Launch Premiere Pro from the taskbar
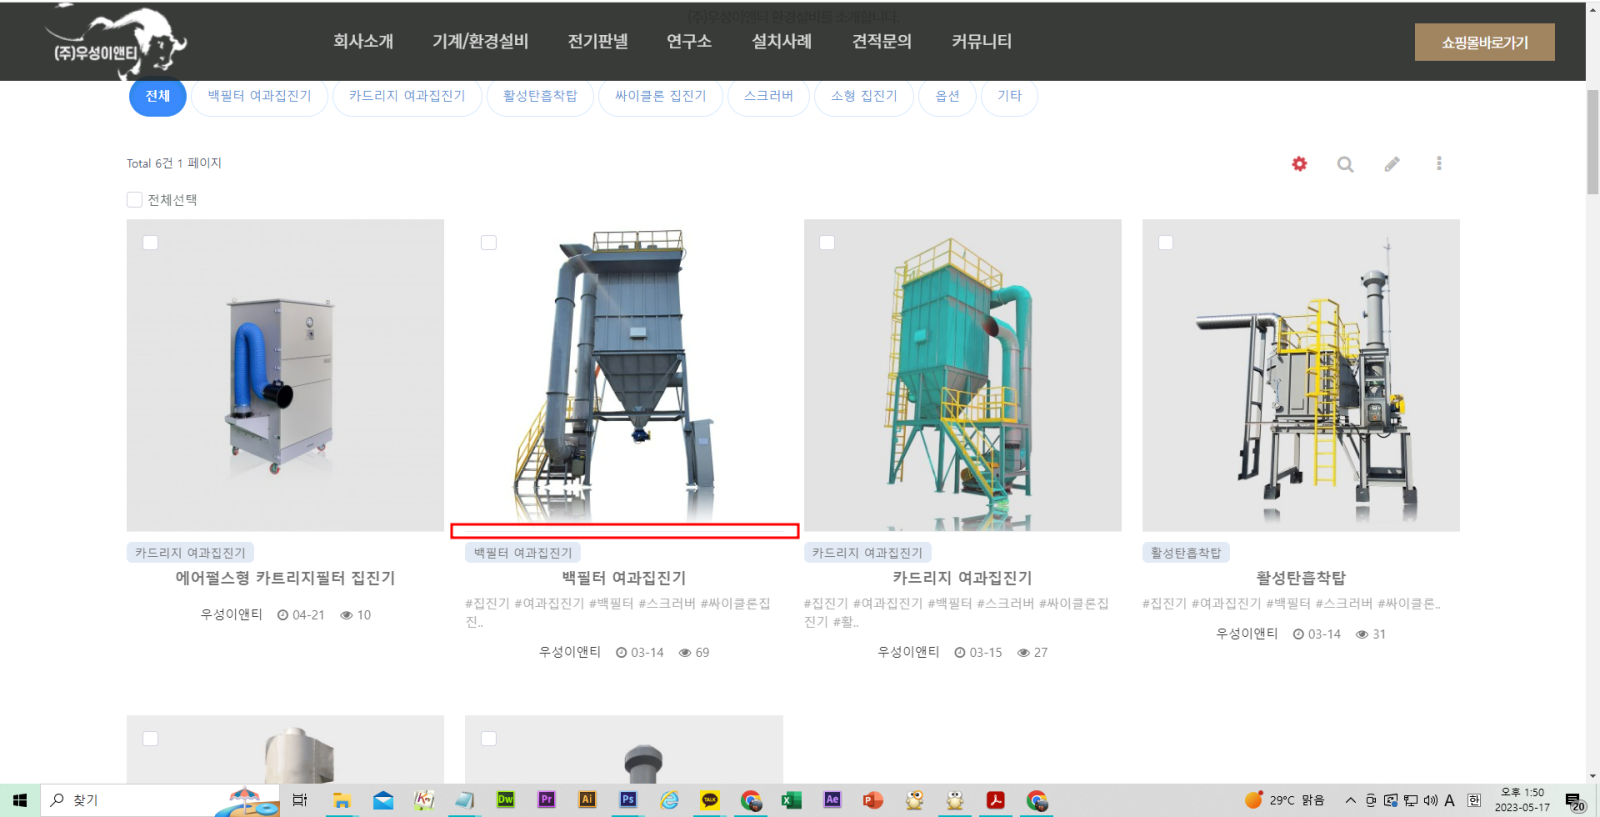Viewport: 1600px width, 817px height. click(x=546, y=800)
